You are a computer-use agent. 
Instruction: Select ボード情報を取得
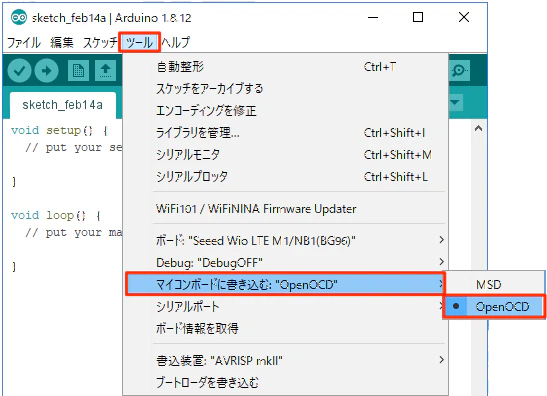click(x=285, y=328)
